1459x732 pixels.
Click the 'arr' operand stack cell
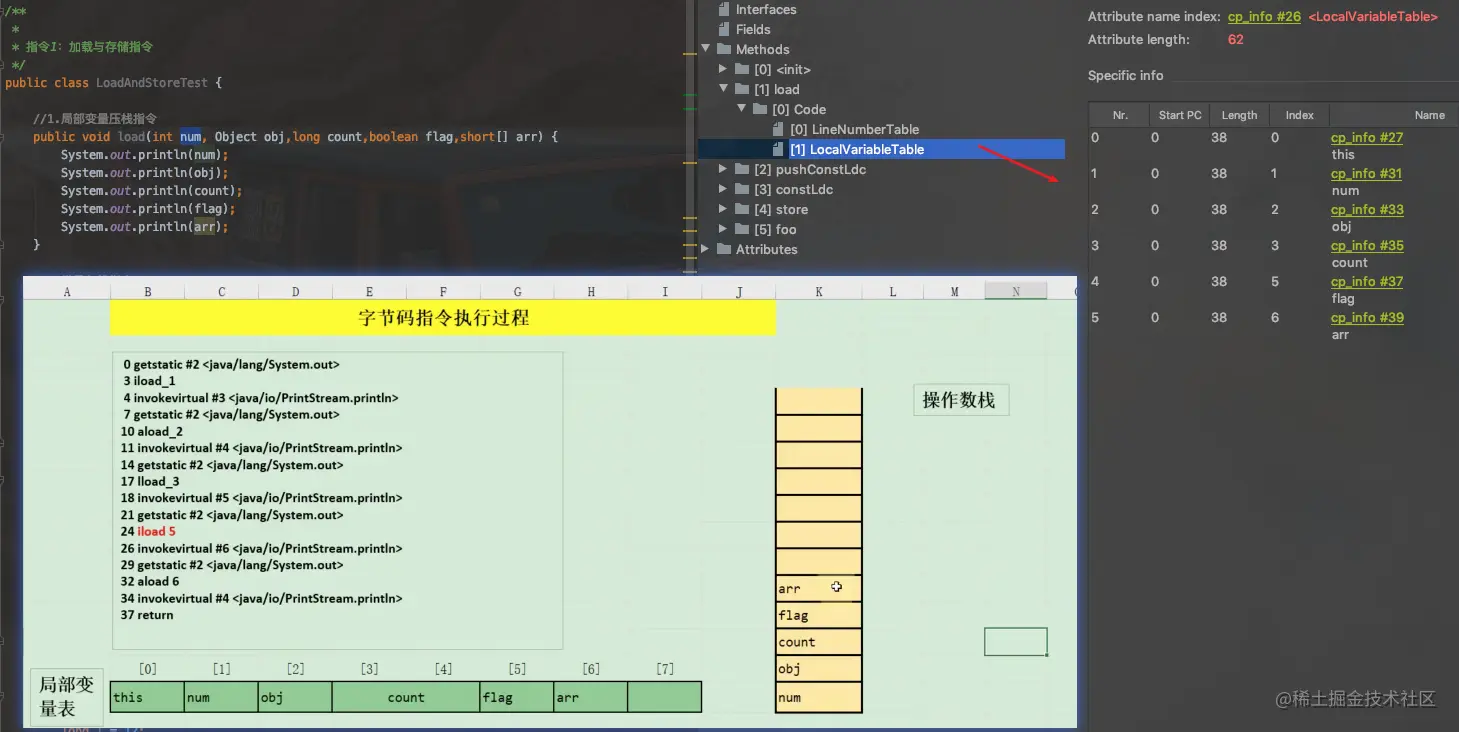point(819,588)
